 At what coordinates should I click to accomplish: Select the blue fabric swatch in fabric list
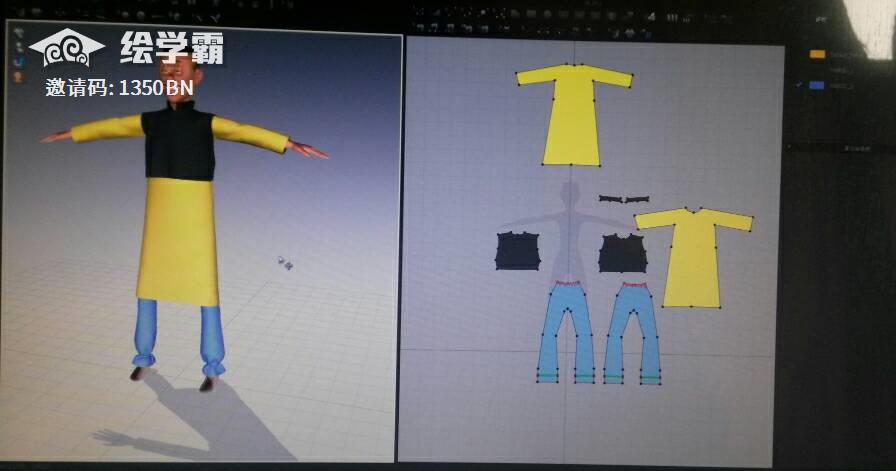(817, 85)
